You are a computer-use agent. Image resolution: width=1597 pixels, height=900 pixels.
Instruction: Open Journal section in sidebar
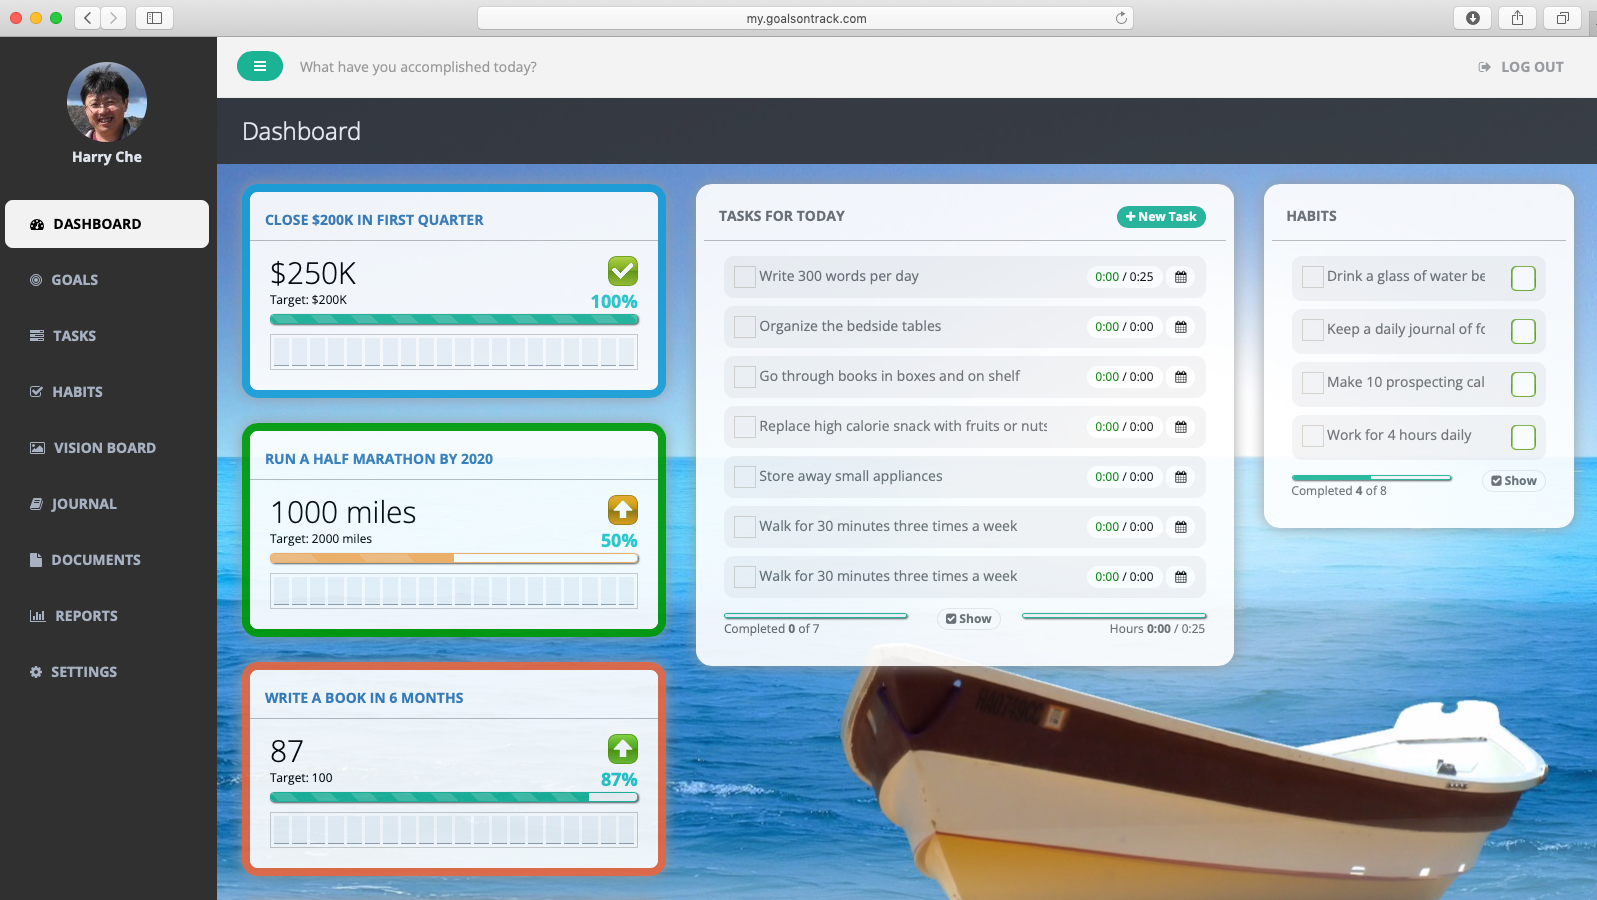84,504
